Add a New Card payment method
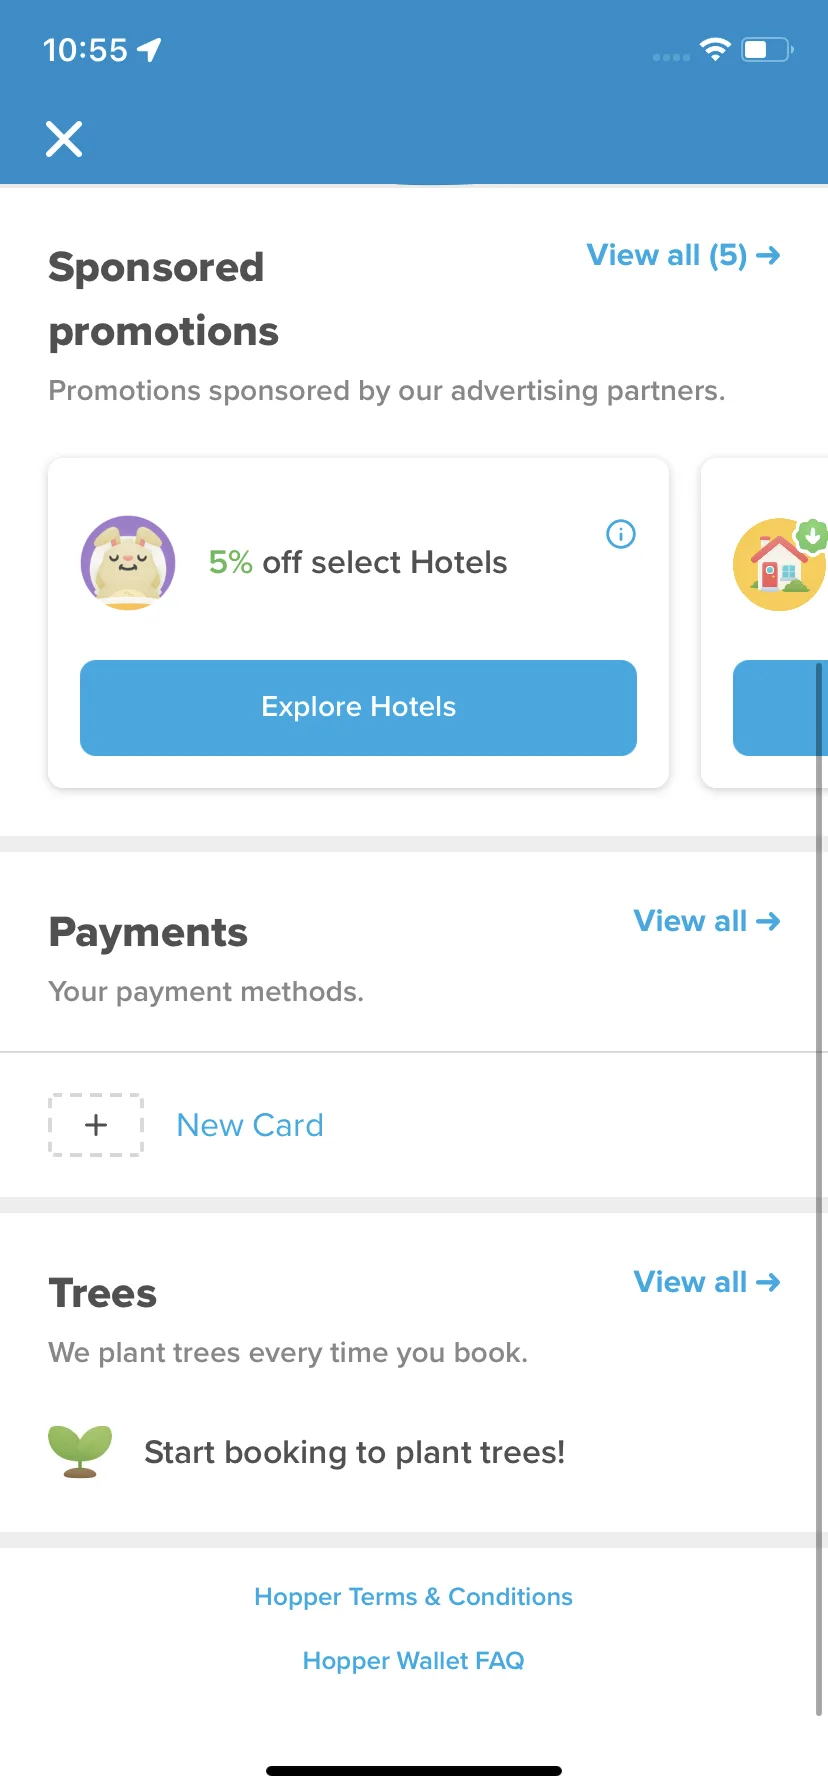The height and width of the screenshot is (1792, 828). pyautogui.click(x=250, y=1125)
